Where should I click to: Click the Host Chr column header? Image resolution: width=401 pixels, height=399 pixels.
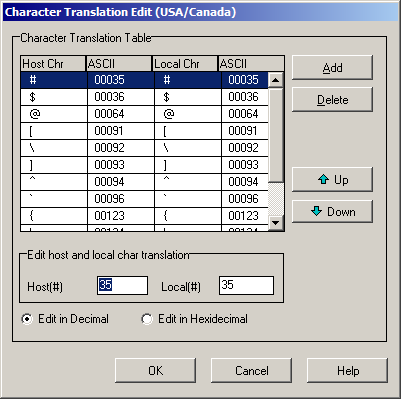(53, 64)
